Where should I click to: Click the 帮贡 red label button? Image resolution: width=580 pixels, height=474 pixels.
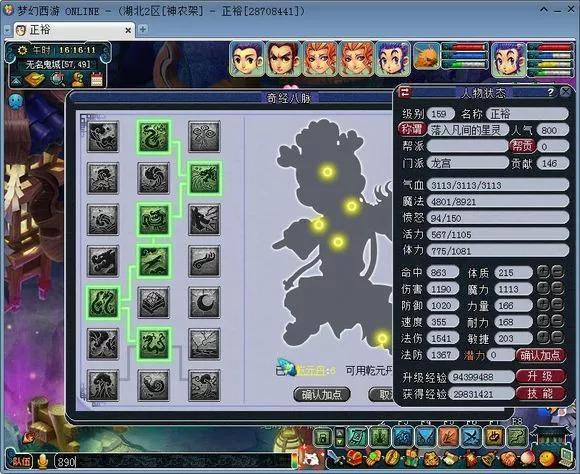tap(522, 146)
